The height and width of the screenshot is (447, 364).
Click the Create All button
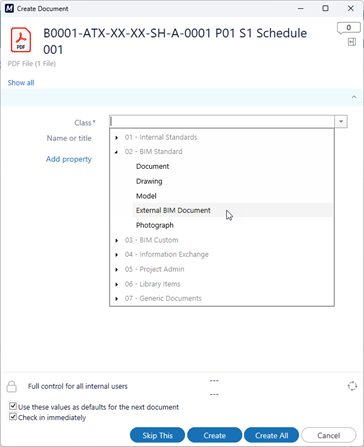tap(271, 435)
